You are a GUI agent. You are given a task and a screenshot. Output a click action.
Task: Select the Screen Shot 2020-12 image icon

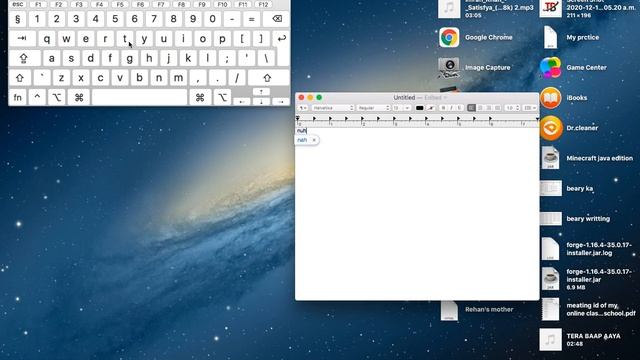tap(550, 8)
